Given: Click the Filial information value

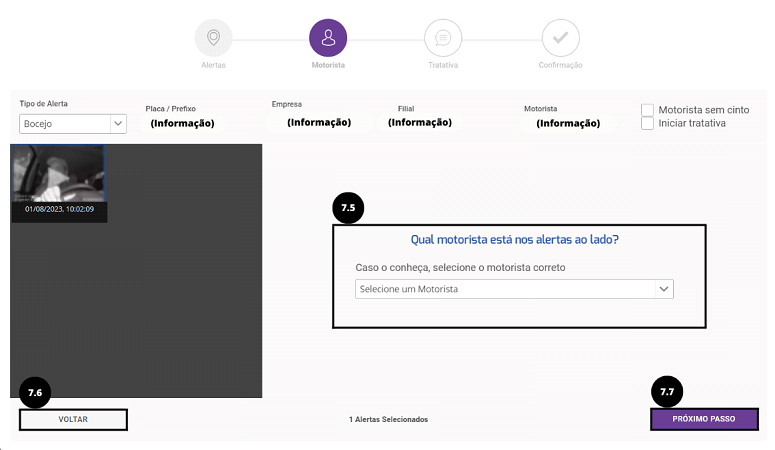Looking at the screenshot, I should [x=420, y=122].
